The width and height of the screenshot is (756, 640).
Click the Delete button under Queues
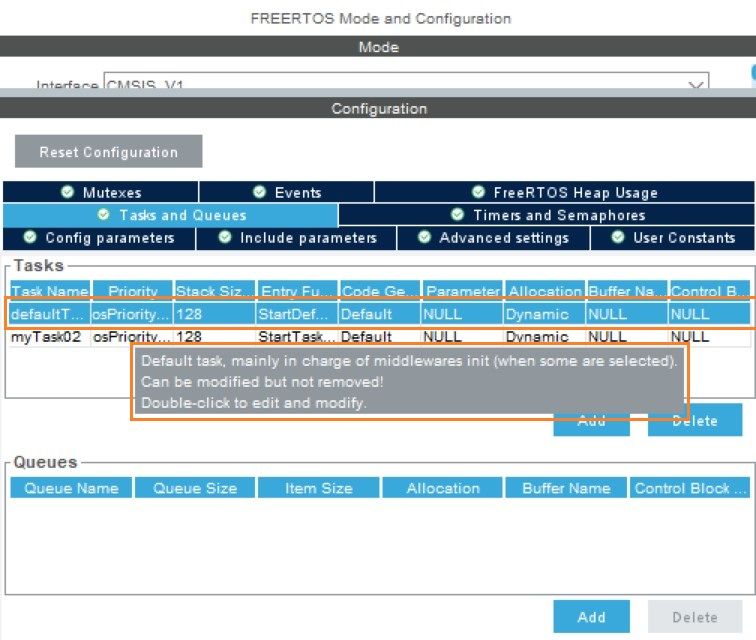pos(695,616)
